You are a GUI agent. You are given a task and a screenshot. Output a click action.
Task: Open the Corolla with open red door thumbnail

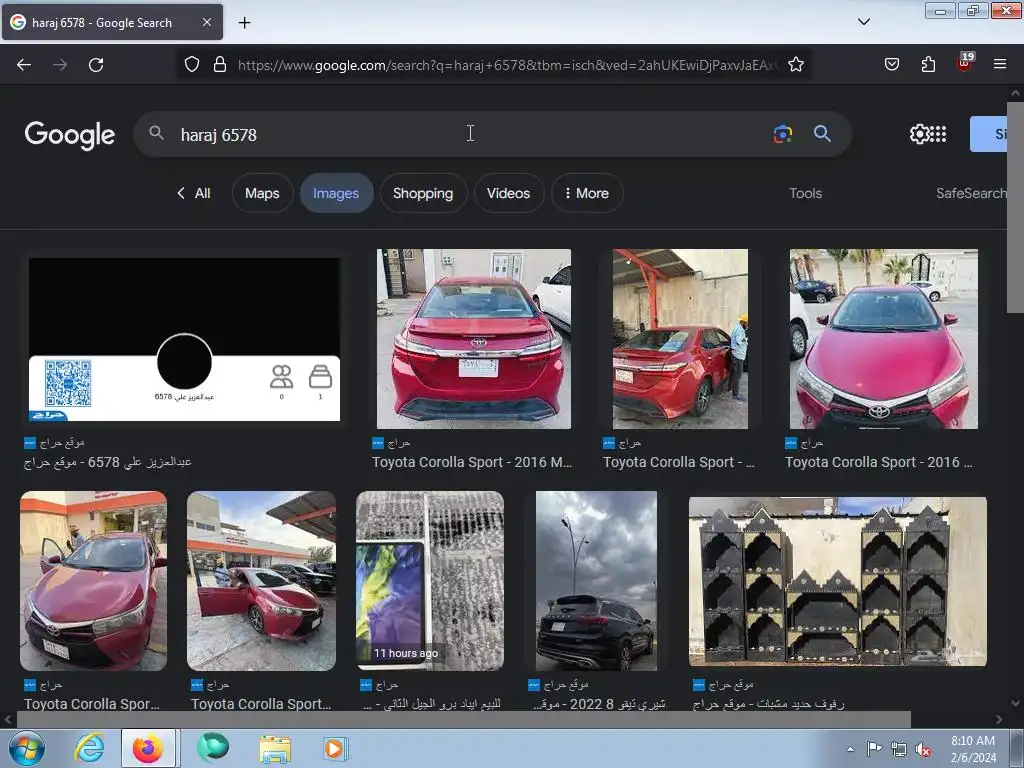pyautogui.click(x=261, y=581)
